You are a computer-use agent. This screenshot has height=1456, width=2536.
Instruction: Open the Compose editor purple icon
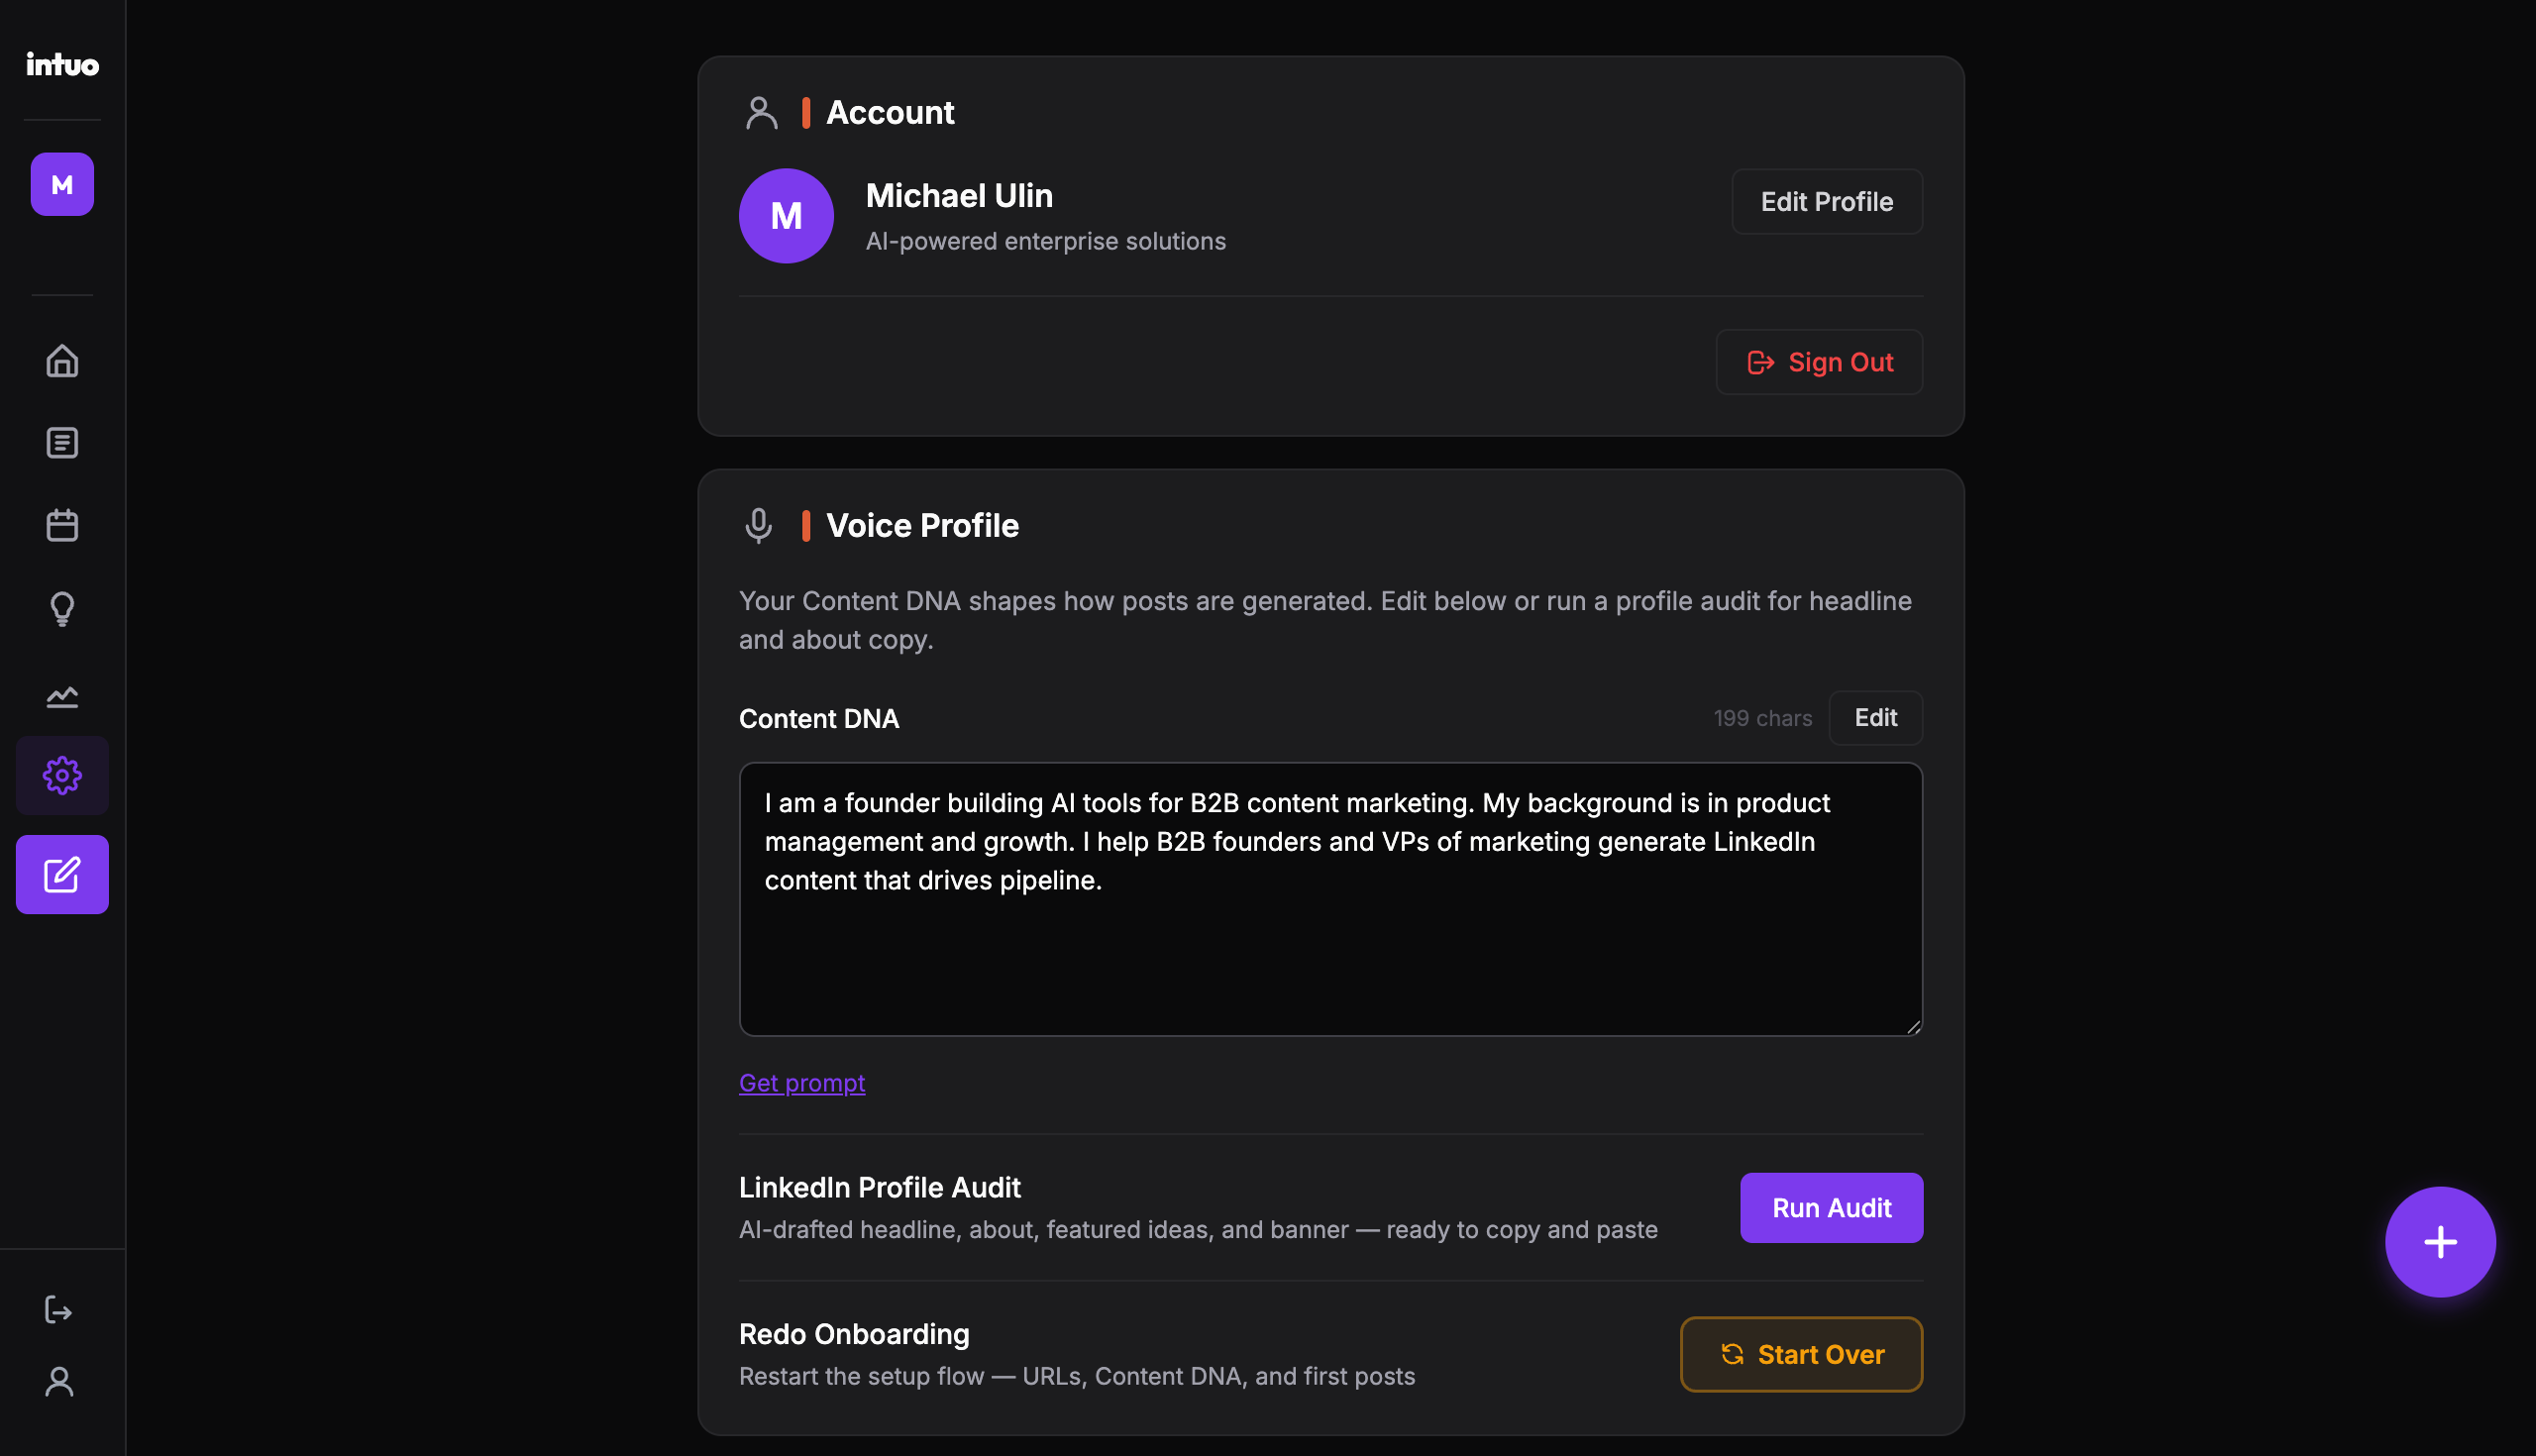tap(61, 874)
